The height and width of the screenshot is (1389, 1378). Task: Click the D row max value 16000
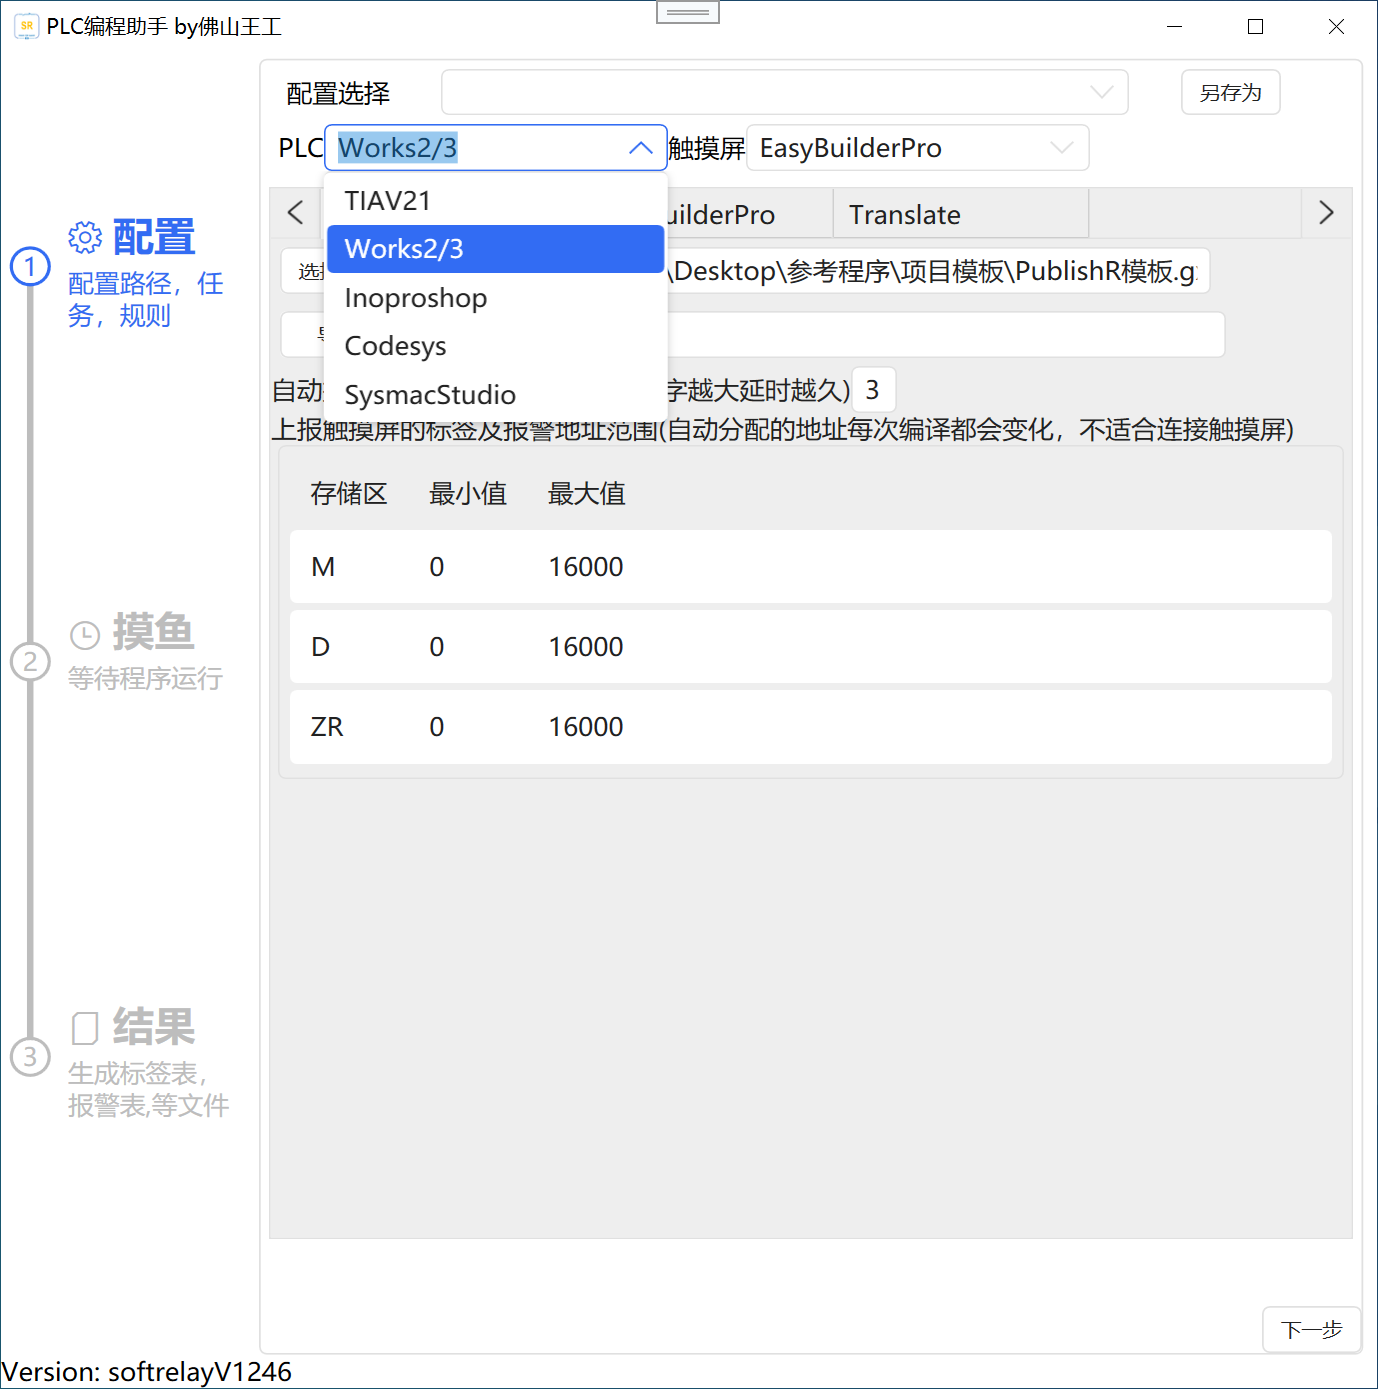(x=586, y=647)
